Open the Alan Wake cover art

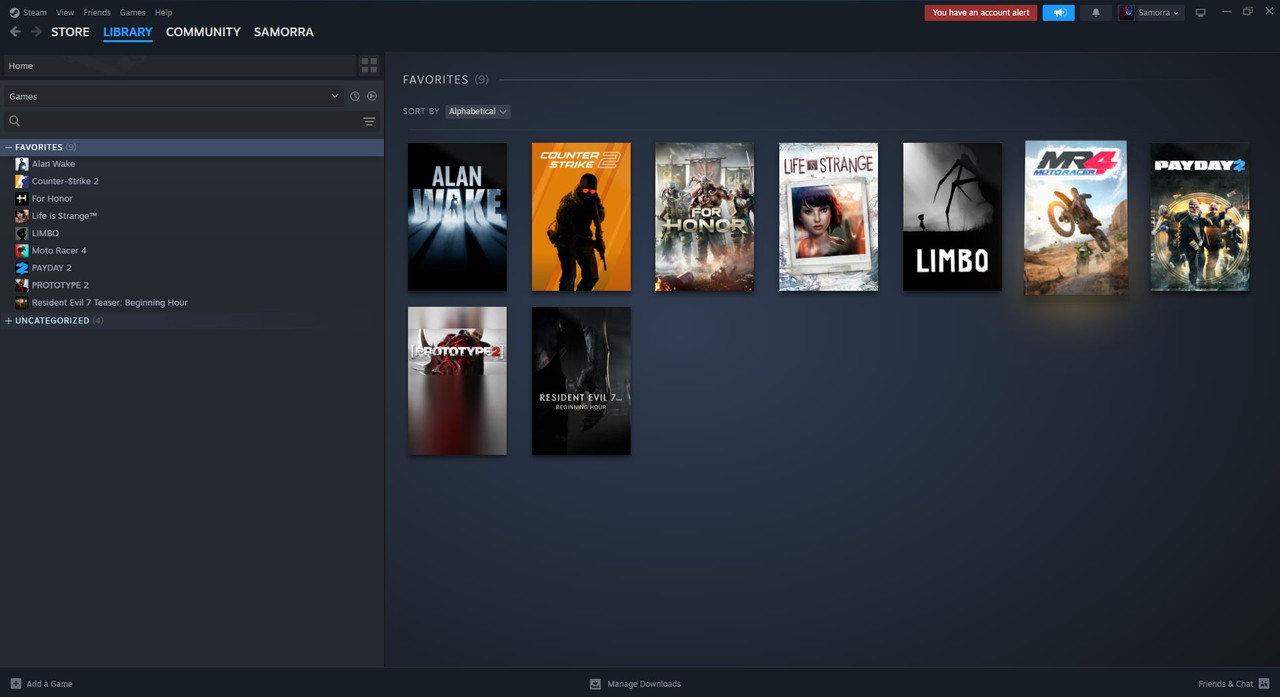(457, 217)
